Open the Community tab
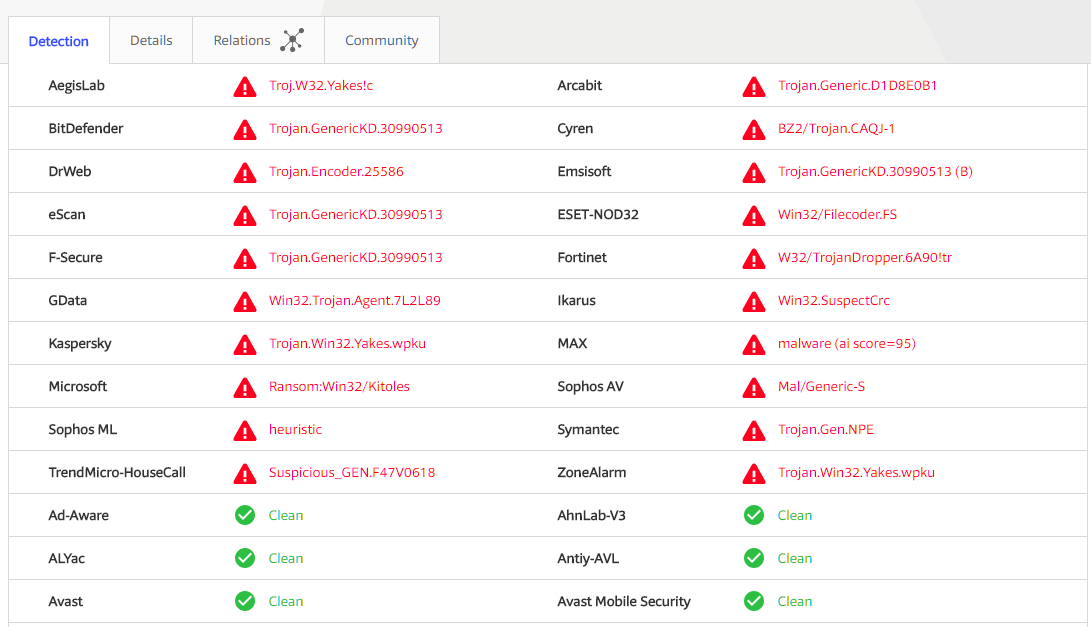The height and width of the screenshot is (627, 1091). 381,41
